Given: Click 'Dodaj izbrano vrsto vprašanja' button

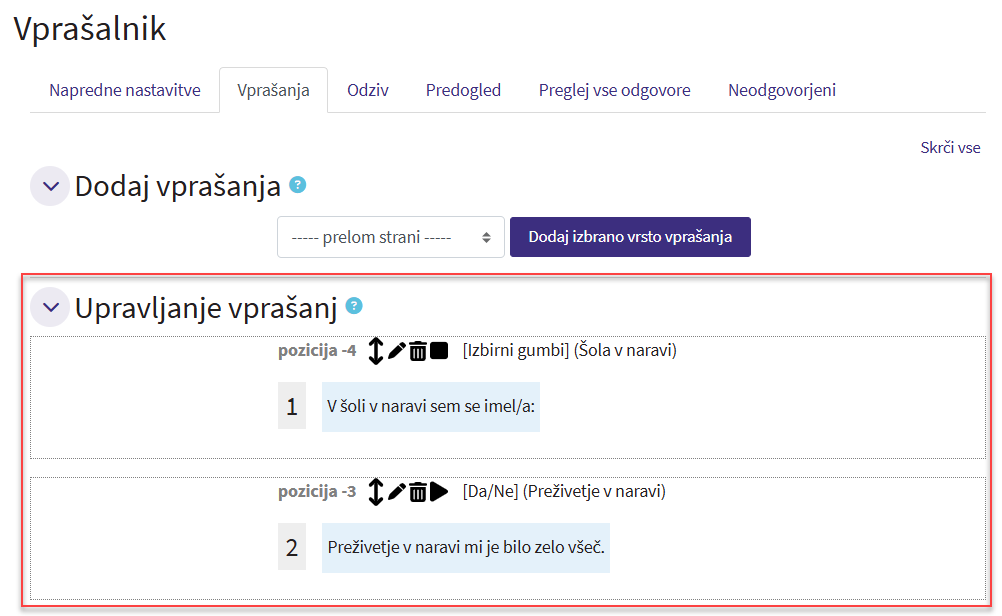Looking at the screenshot, I should (x=630, y=237).
